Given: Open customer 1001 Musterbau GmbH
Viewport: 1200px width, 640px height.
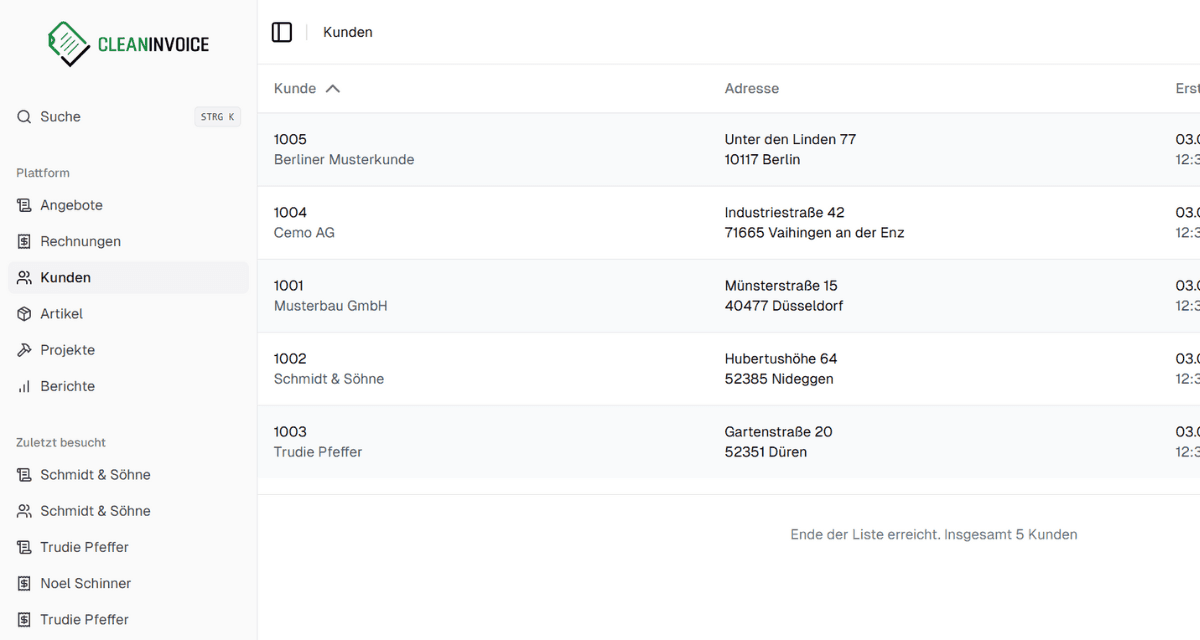Looking at the screenshot, I should click(x=729, y=295).
